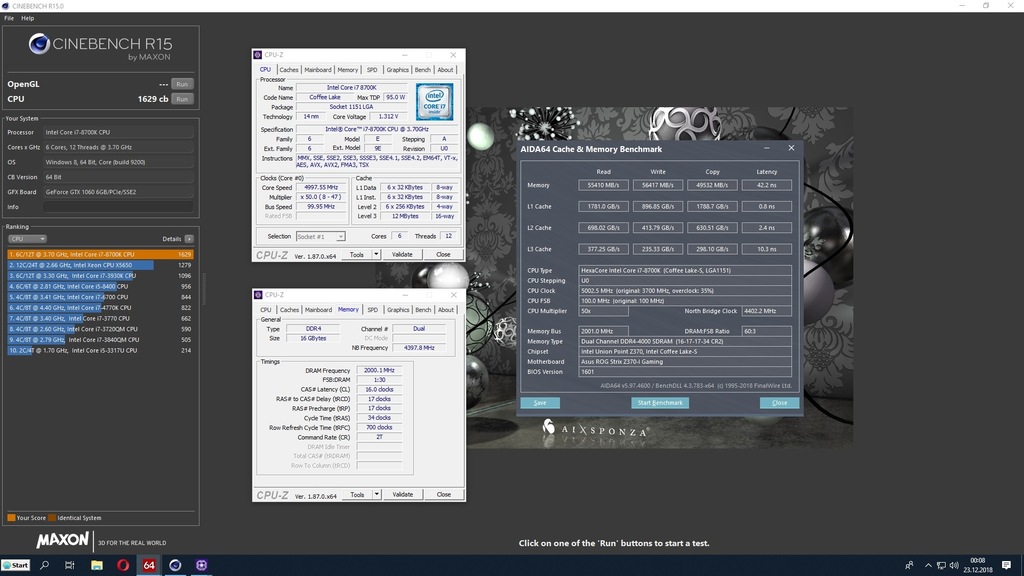Click the Cinebench R15 logo sphere

39,44
